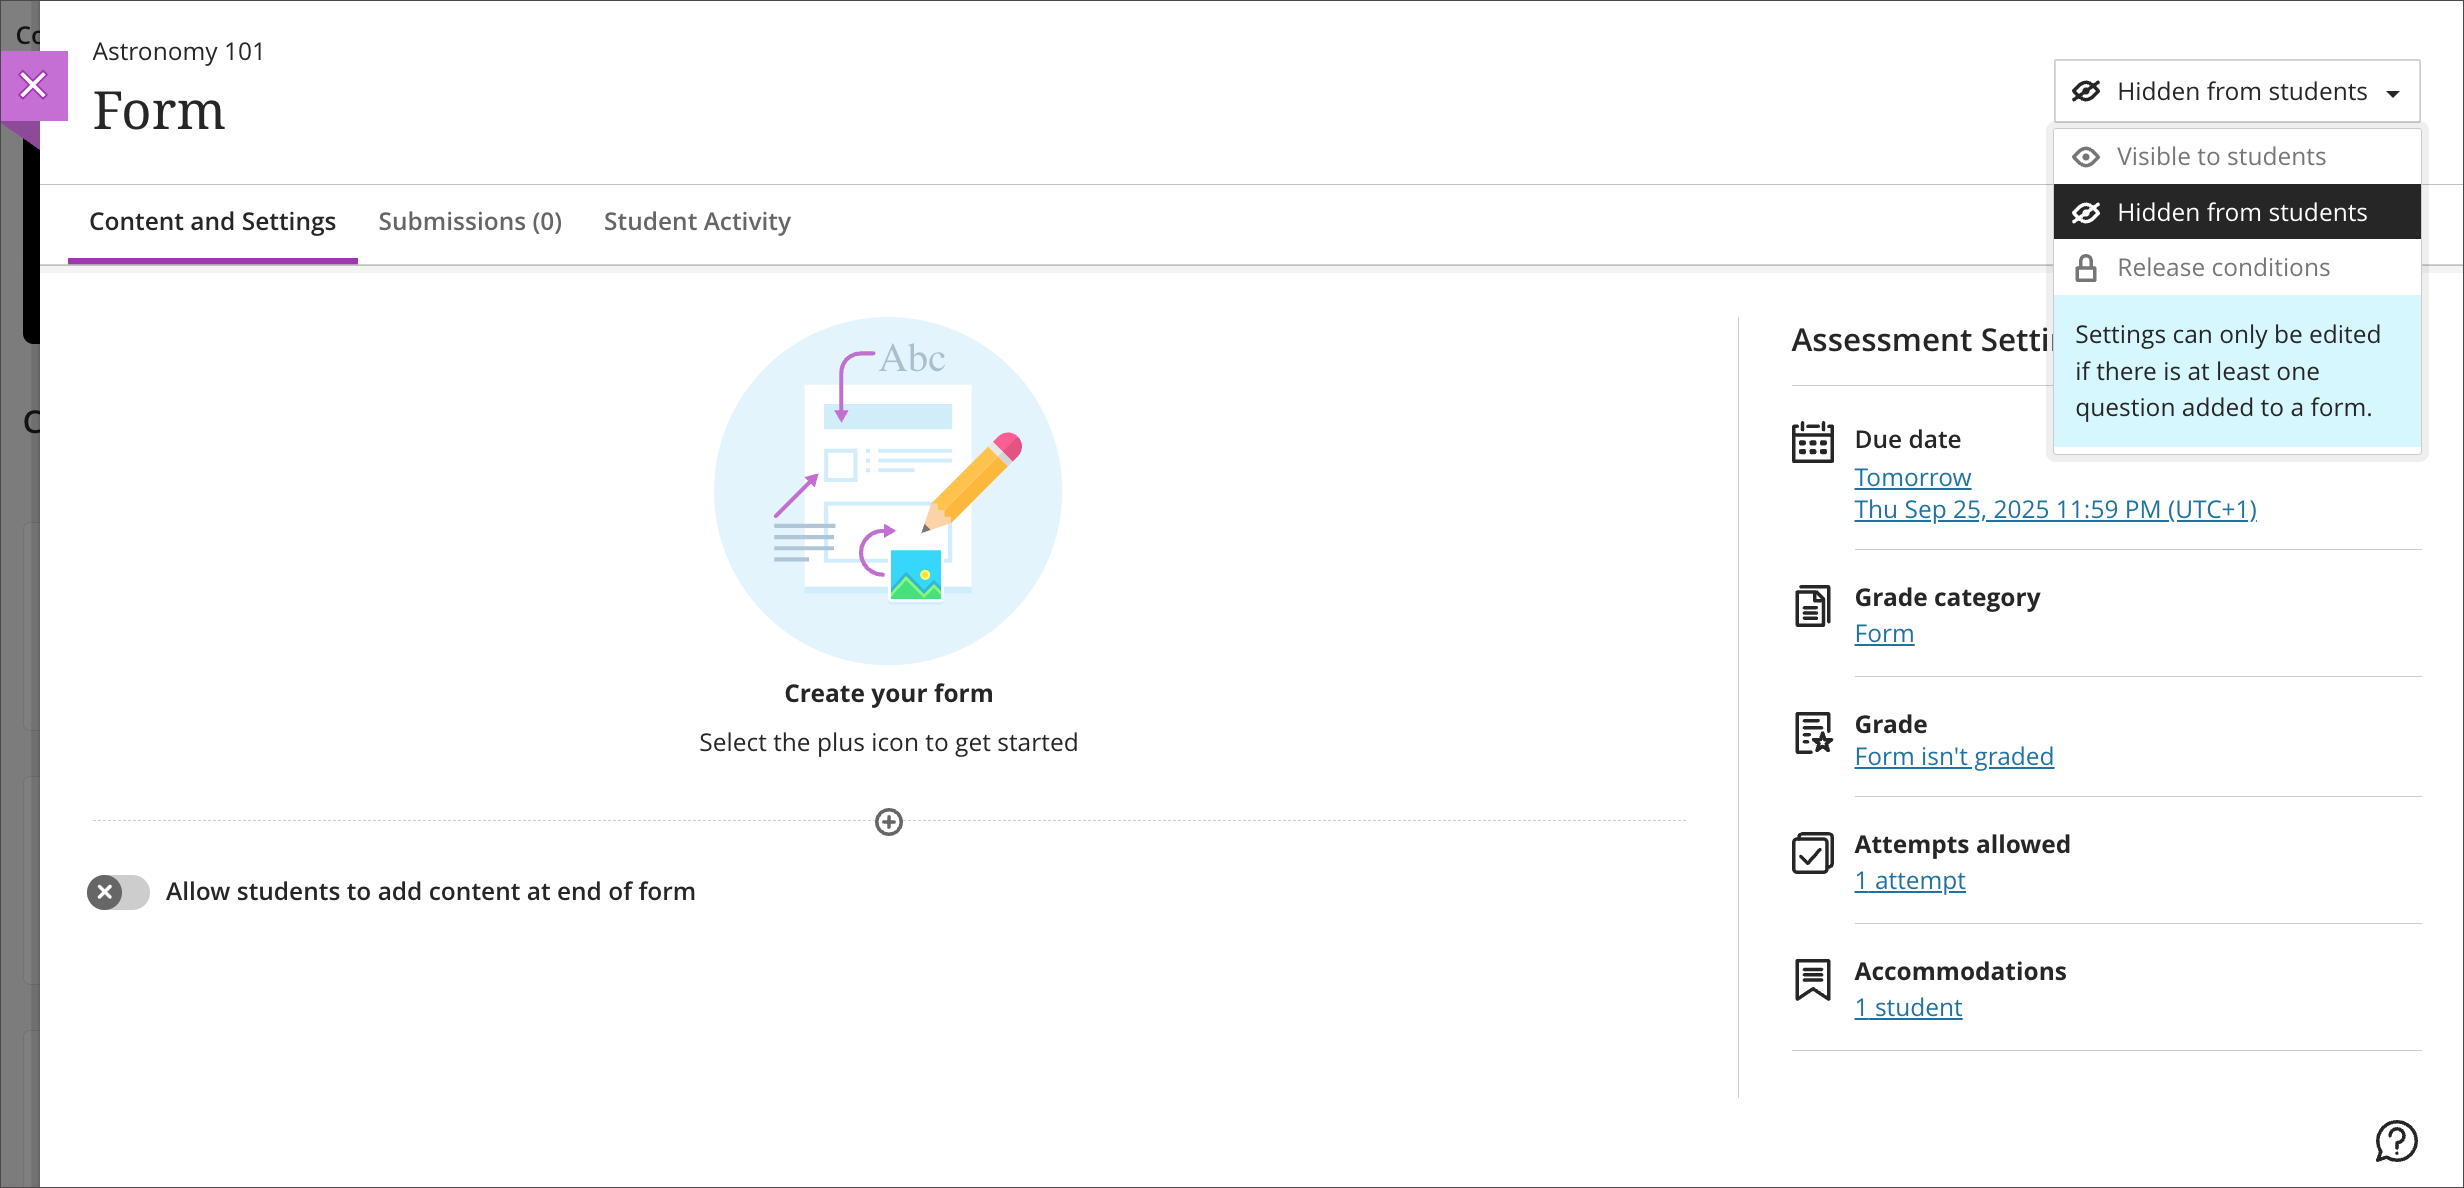Open the help question mark icon
This screenshot has height=1188, width=2464.
coord(2396,1141)
